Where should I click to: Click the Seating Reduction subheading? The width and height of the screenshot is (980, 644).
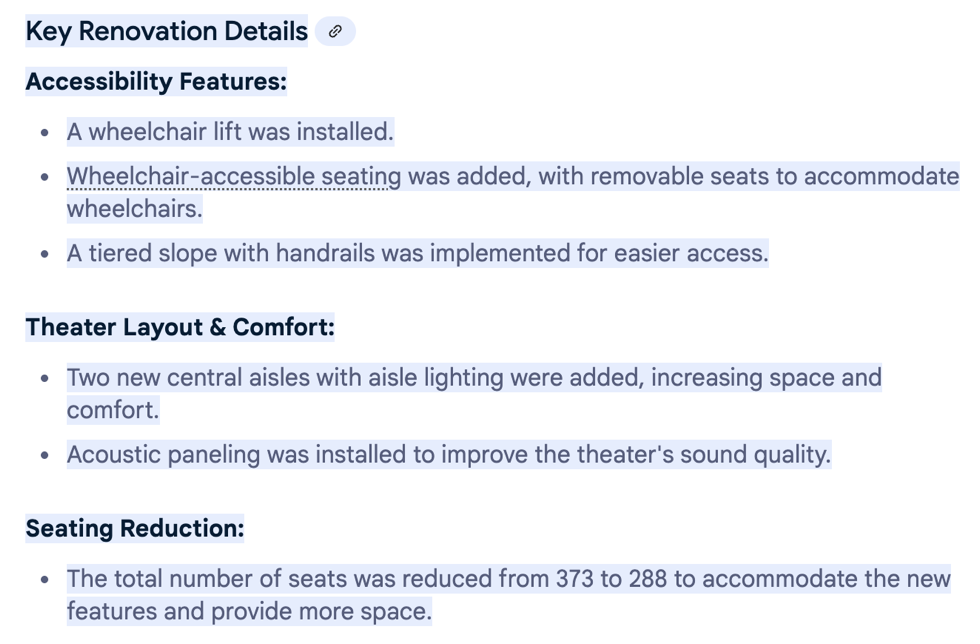click(x=135, y=528)
